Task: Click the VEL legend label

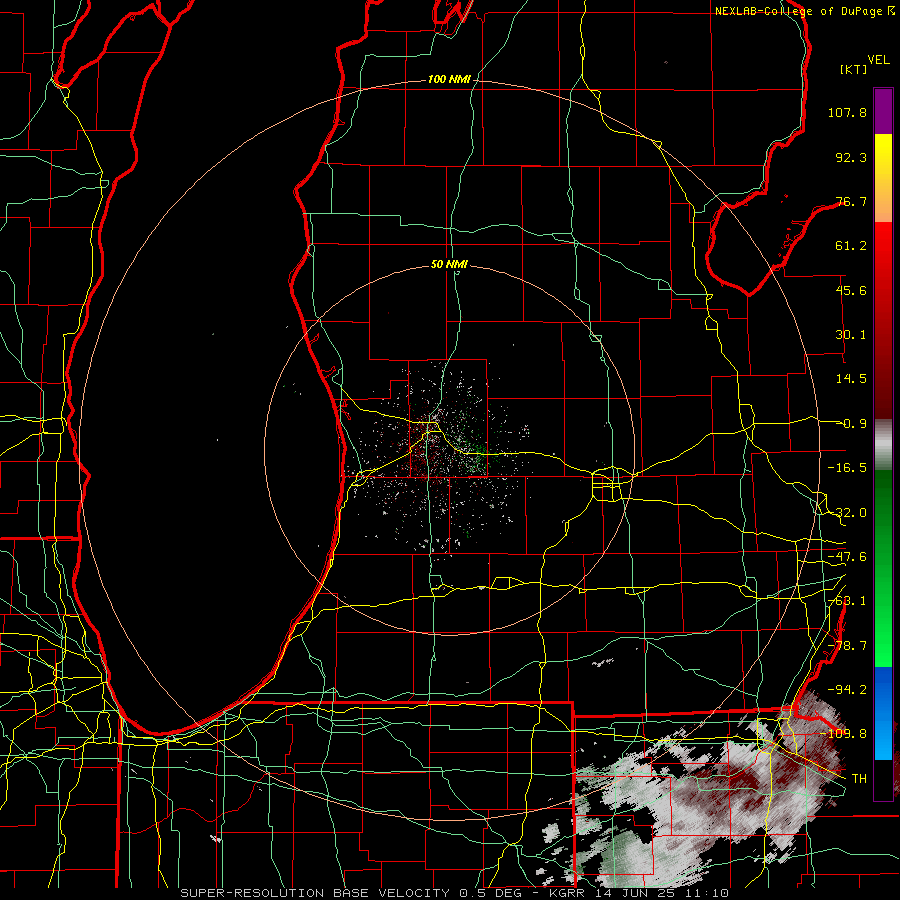Action: [x=878, y=60]
